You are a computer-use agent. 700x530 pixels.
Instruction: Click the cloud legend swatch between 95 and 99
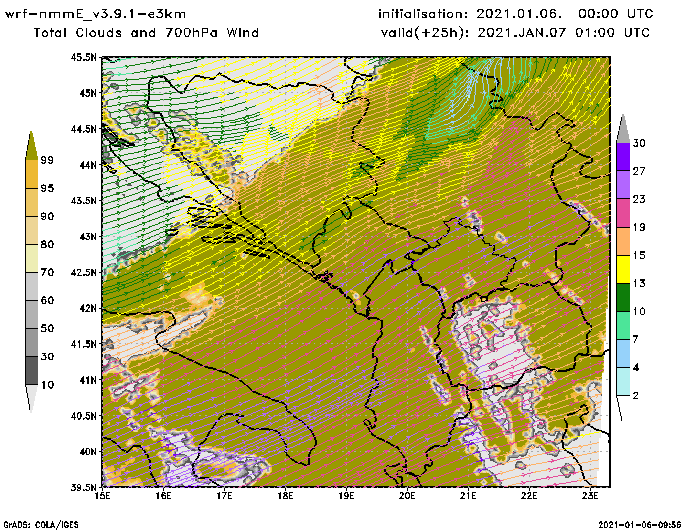pyautogui.click(x=32, y=174)
